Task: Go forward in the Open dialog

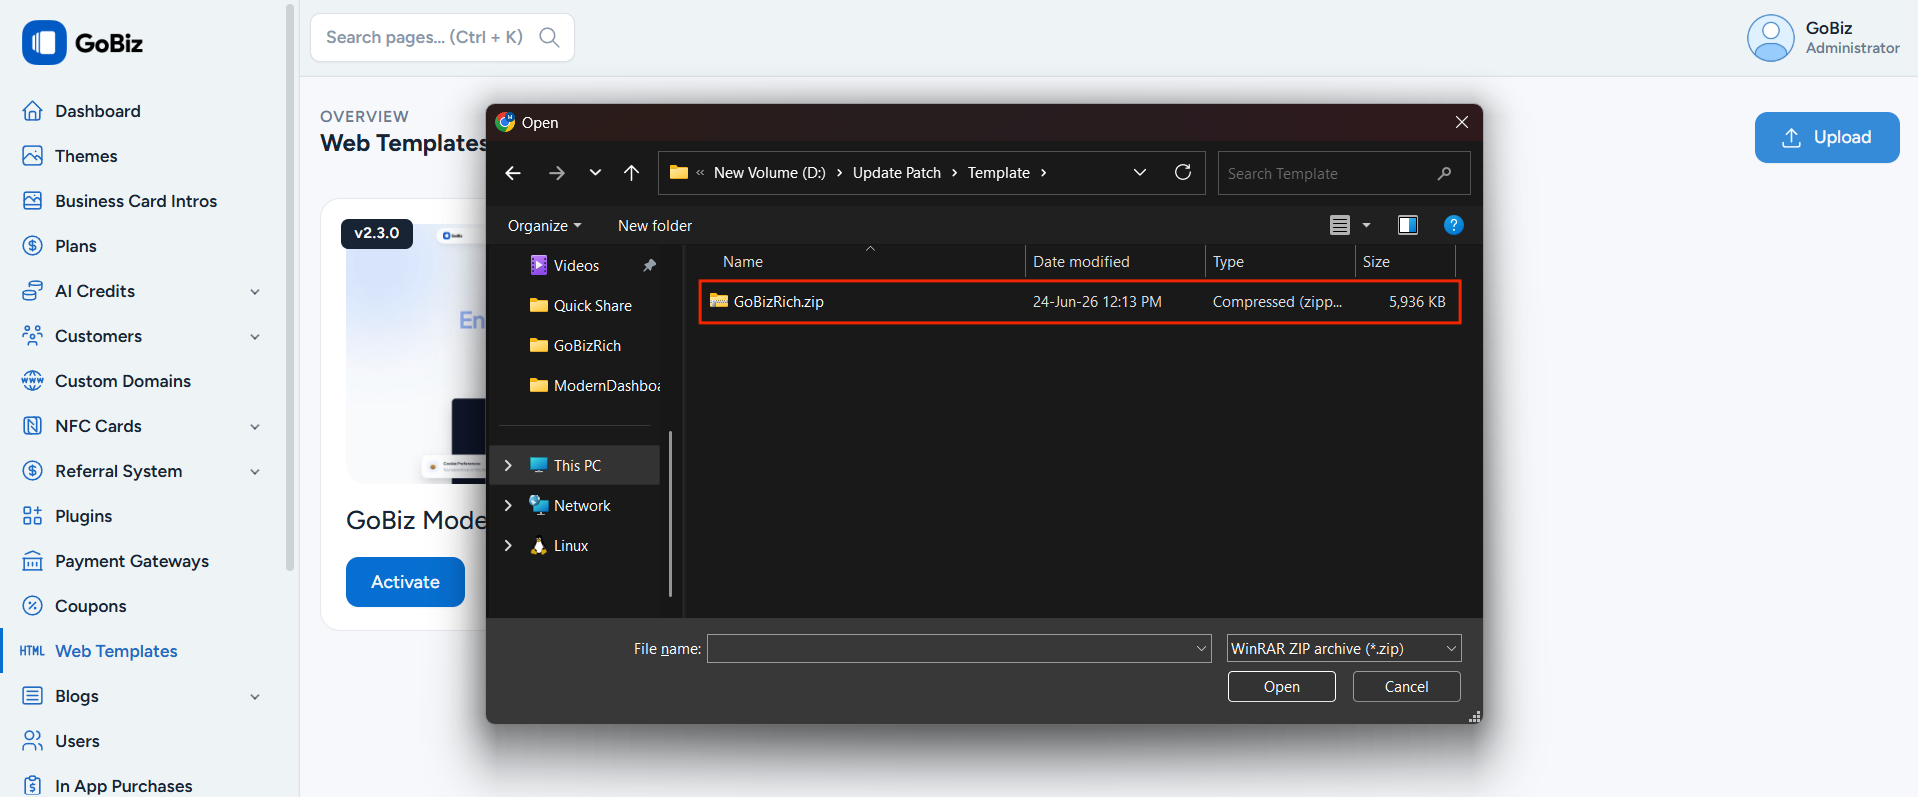Action: (557, 173)
